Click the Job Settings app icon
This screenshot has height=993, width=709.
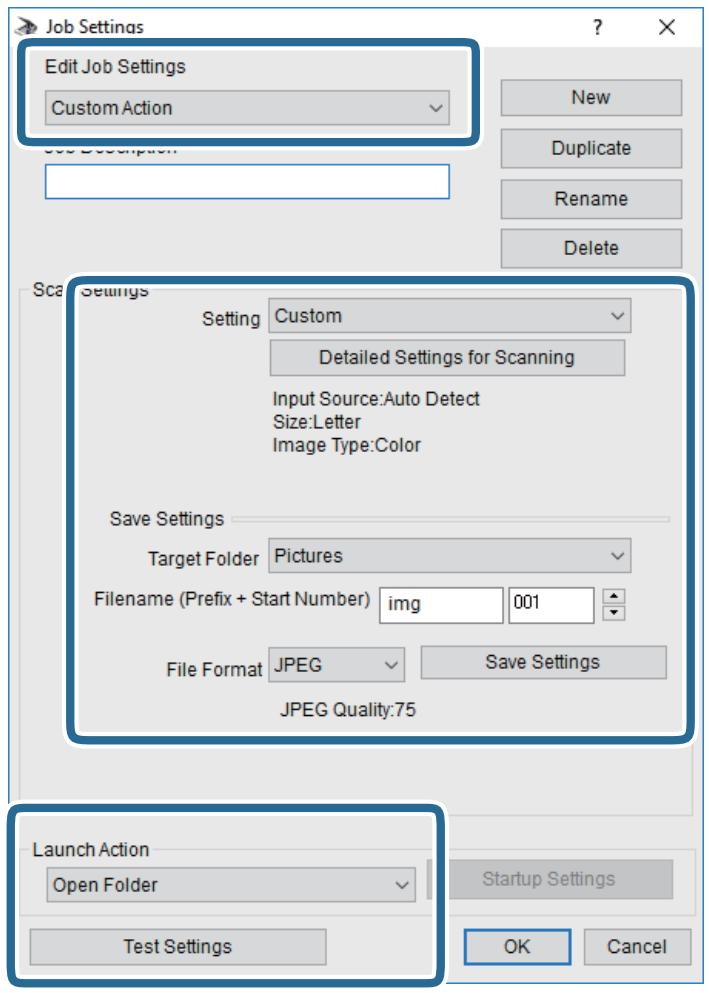pos(26,27)
